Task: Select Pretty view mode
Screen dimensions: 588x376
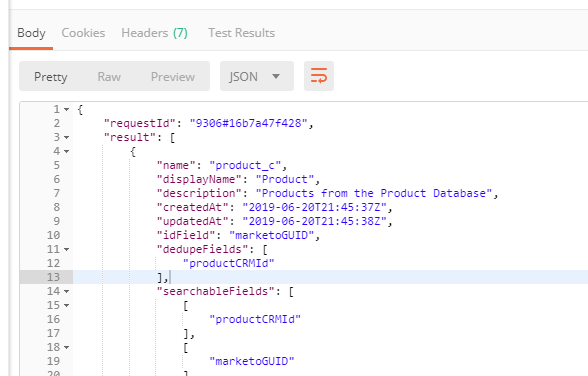Action: click(x=51, y=77)
